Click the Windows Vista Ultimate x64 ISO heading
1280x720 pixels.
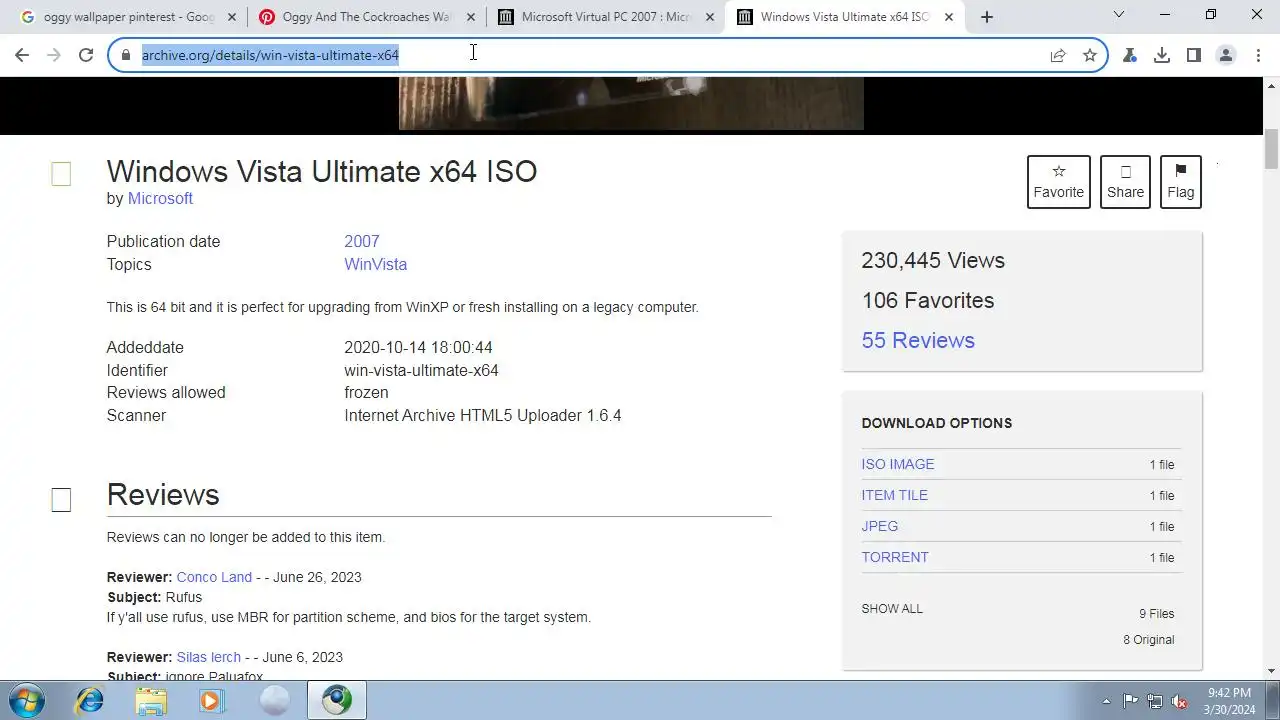tap(322, 172)
